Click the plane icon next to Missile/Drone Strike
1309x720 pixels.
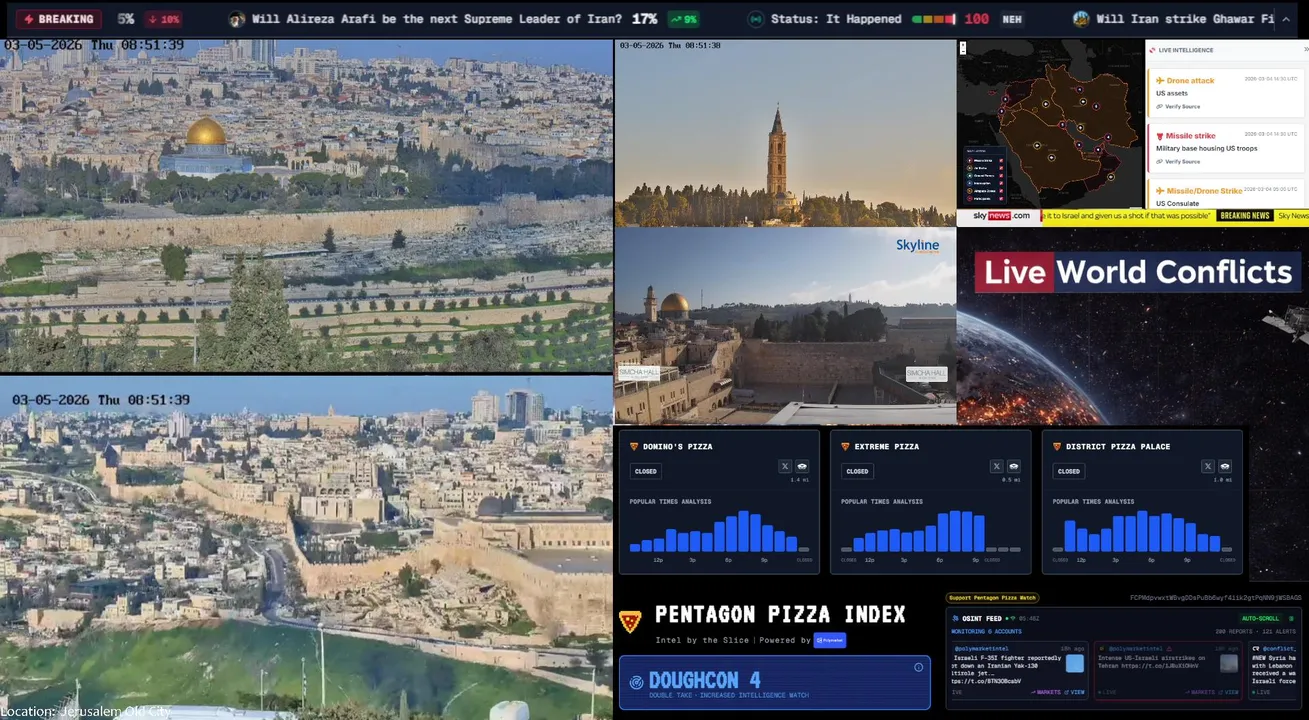pyautogui.click(x=1160, y=191)
